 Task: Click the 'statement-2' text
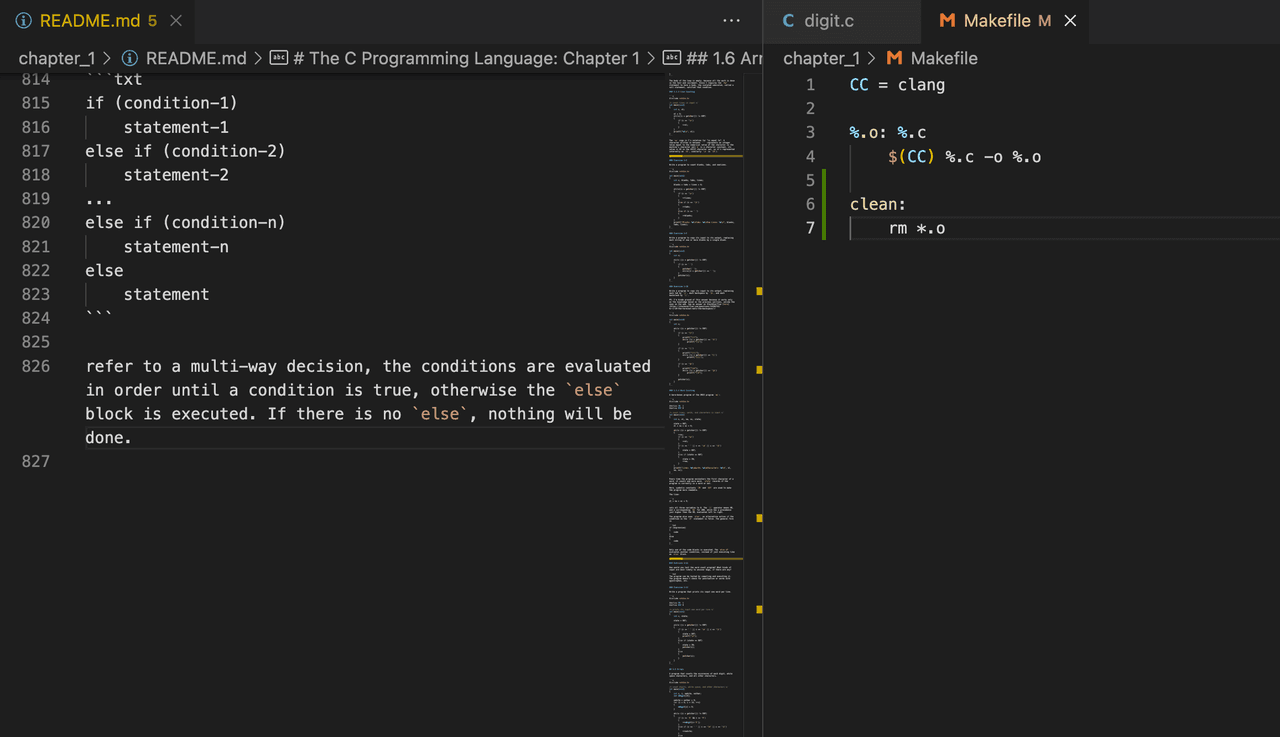176,175
